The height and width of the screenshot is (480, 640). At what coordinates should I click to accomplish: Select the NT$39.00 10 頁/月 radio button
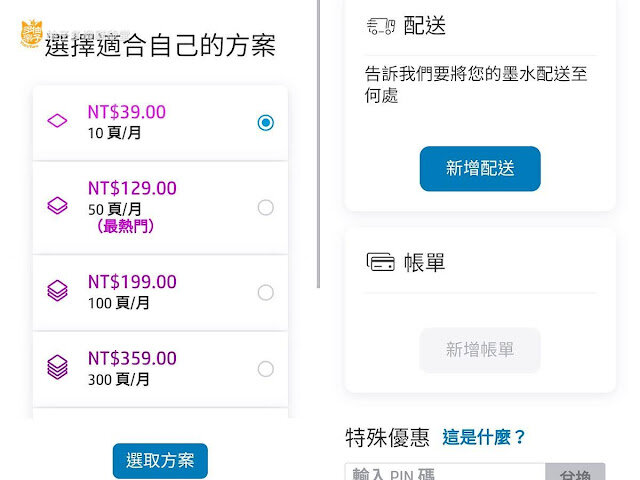point(265,123)
